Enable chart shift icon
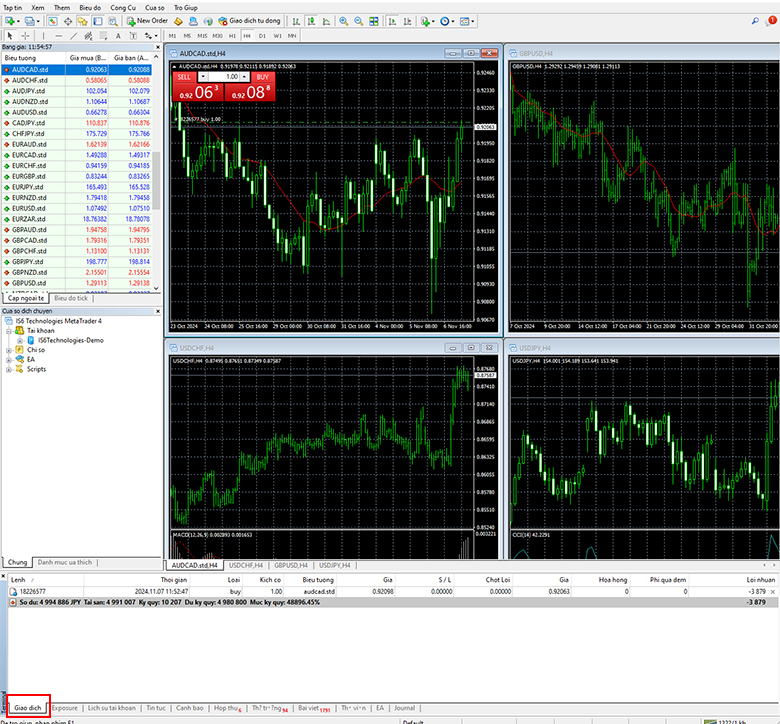 (407, 21)
